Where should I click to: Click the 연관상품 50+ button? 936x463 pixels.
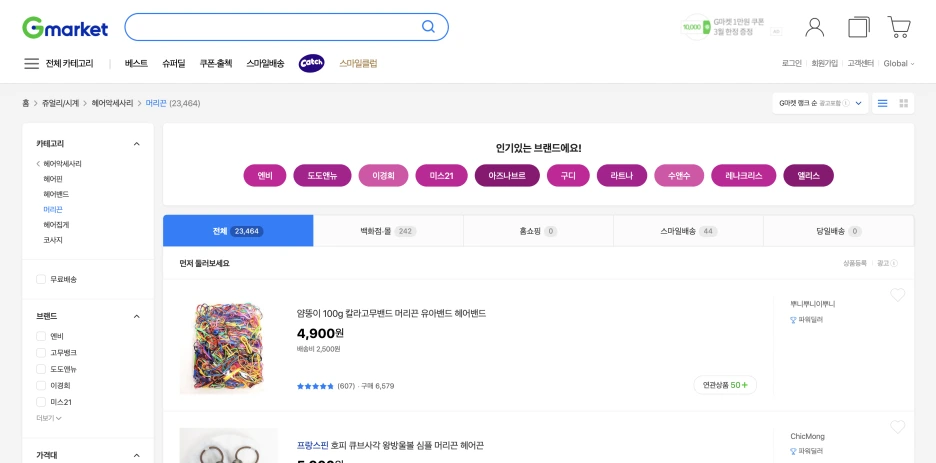point(725,385)
